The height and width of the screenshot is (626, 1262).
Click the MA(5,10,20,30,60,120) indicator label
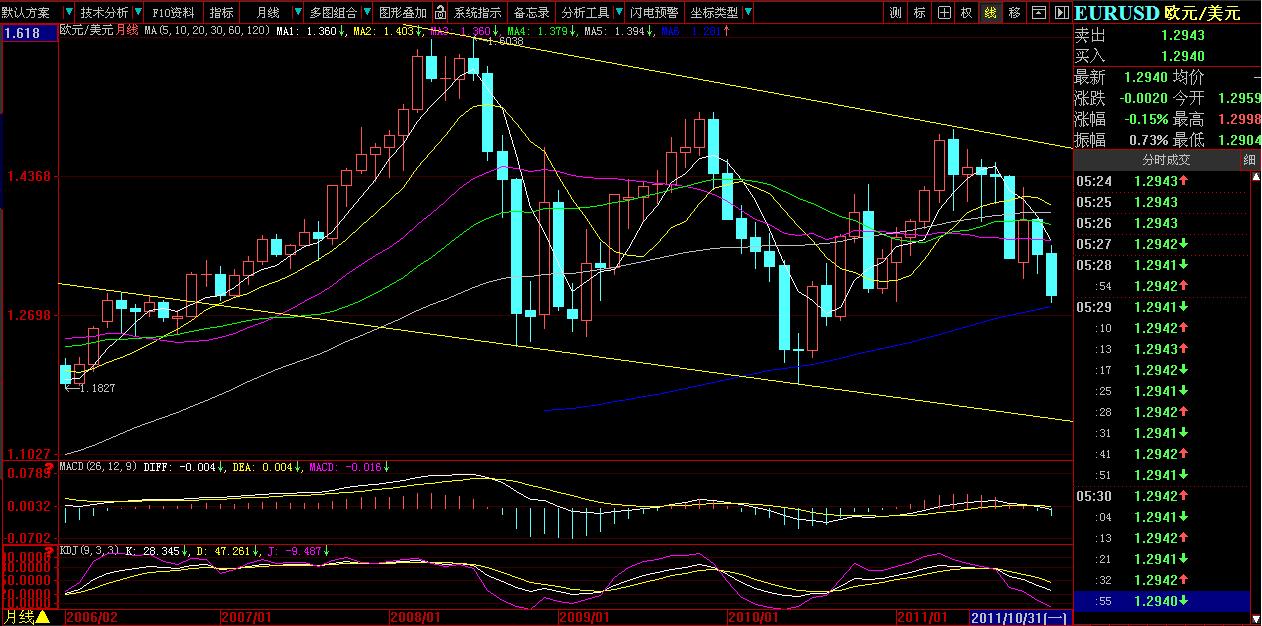pos(207,31)
